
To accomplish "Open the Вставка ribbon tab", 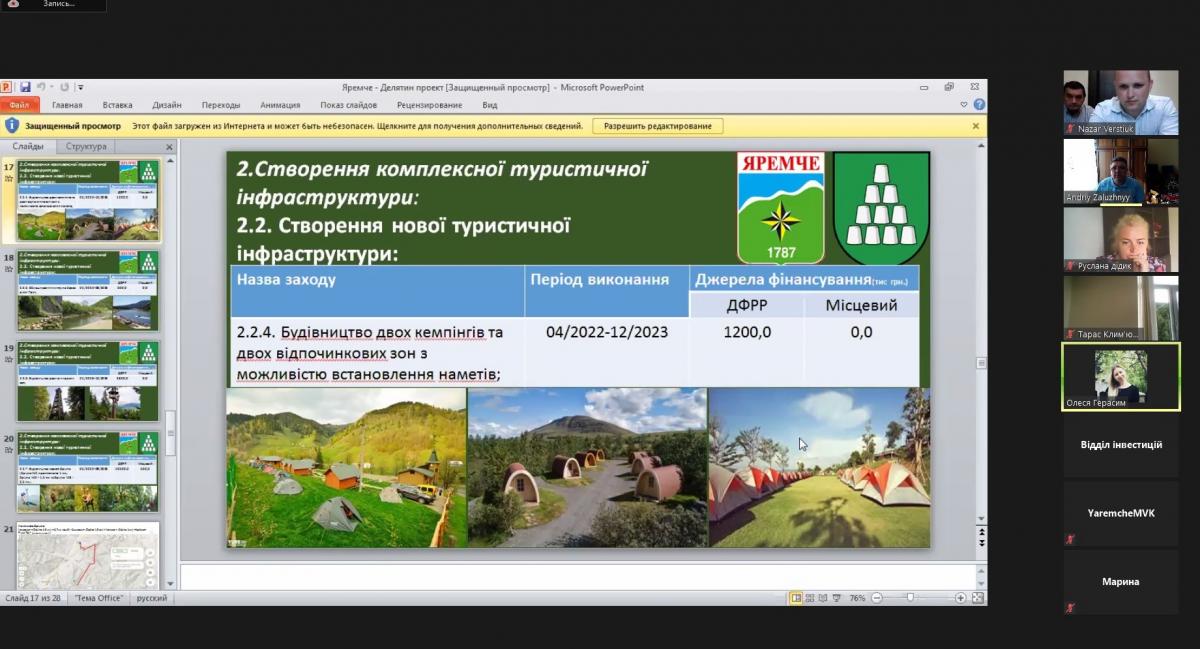I will [x=117, y=105].
